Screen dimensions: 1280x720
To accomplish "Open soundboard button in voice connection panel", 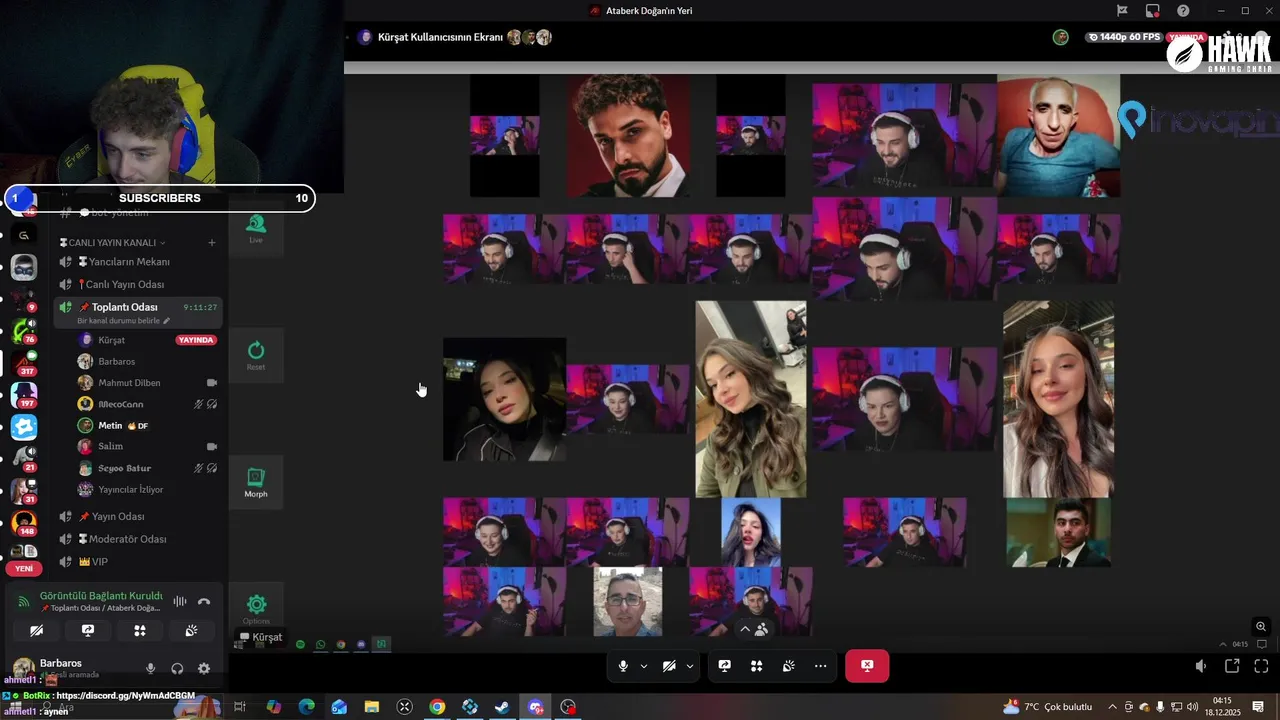I will tap(191, 631).
